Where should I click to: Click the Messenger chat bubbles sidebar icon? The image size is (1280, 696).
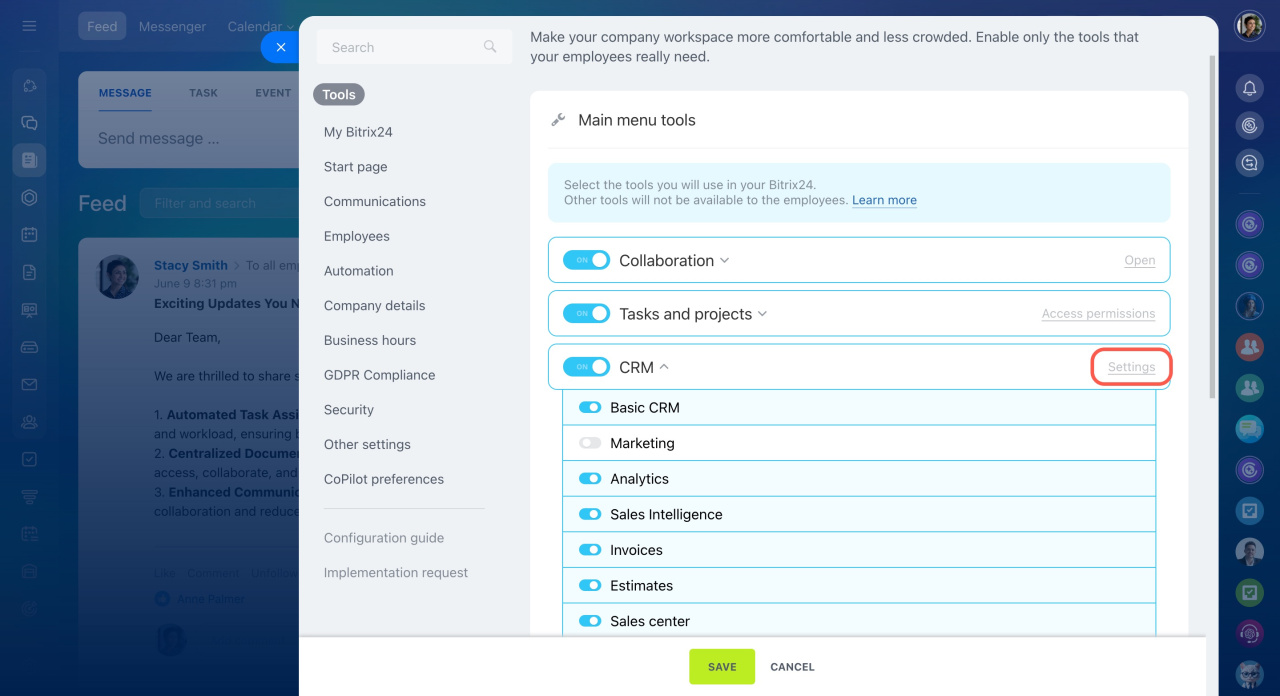point(29,123)
